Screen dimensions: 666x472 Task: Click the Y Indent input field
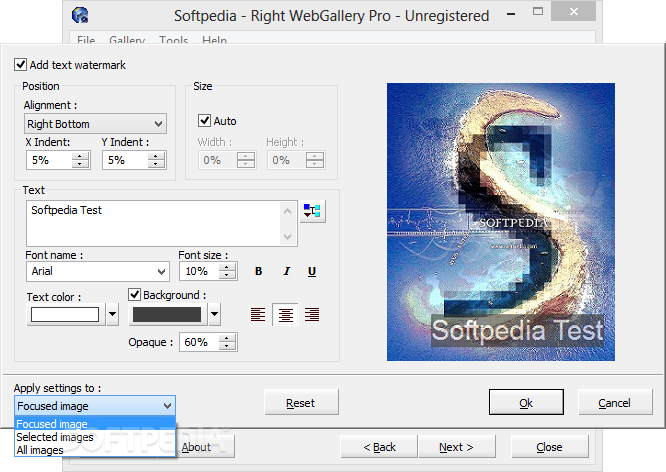125,160
